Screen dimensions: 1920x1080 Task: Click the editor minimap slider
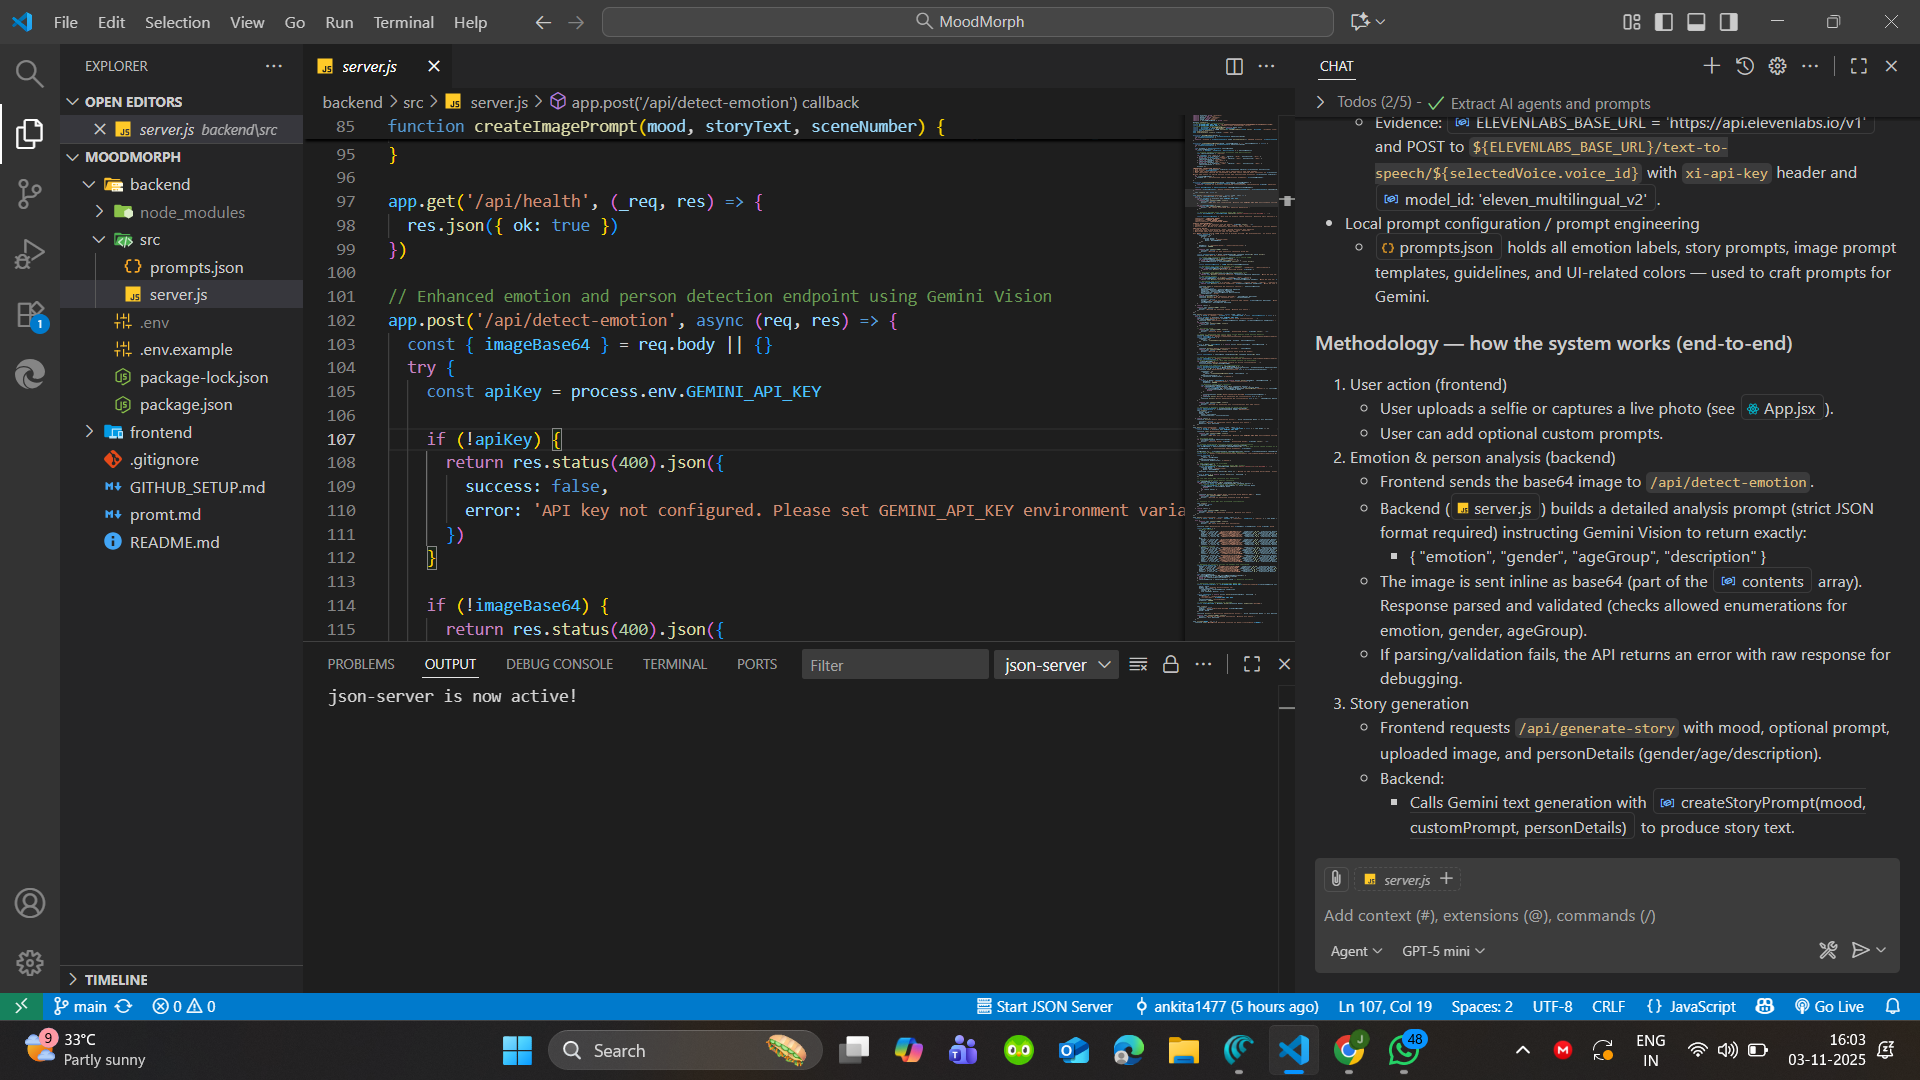pyautogui.click(x=1234, y=198)
